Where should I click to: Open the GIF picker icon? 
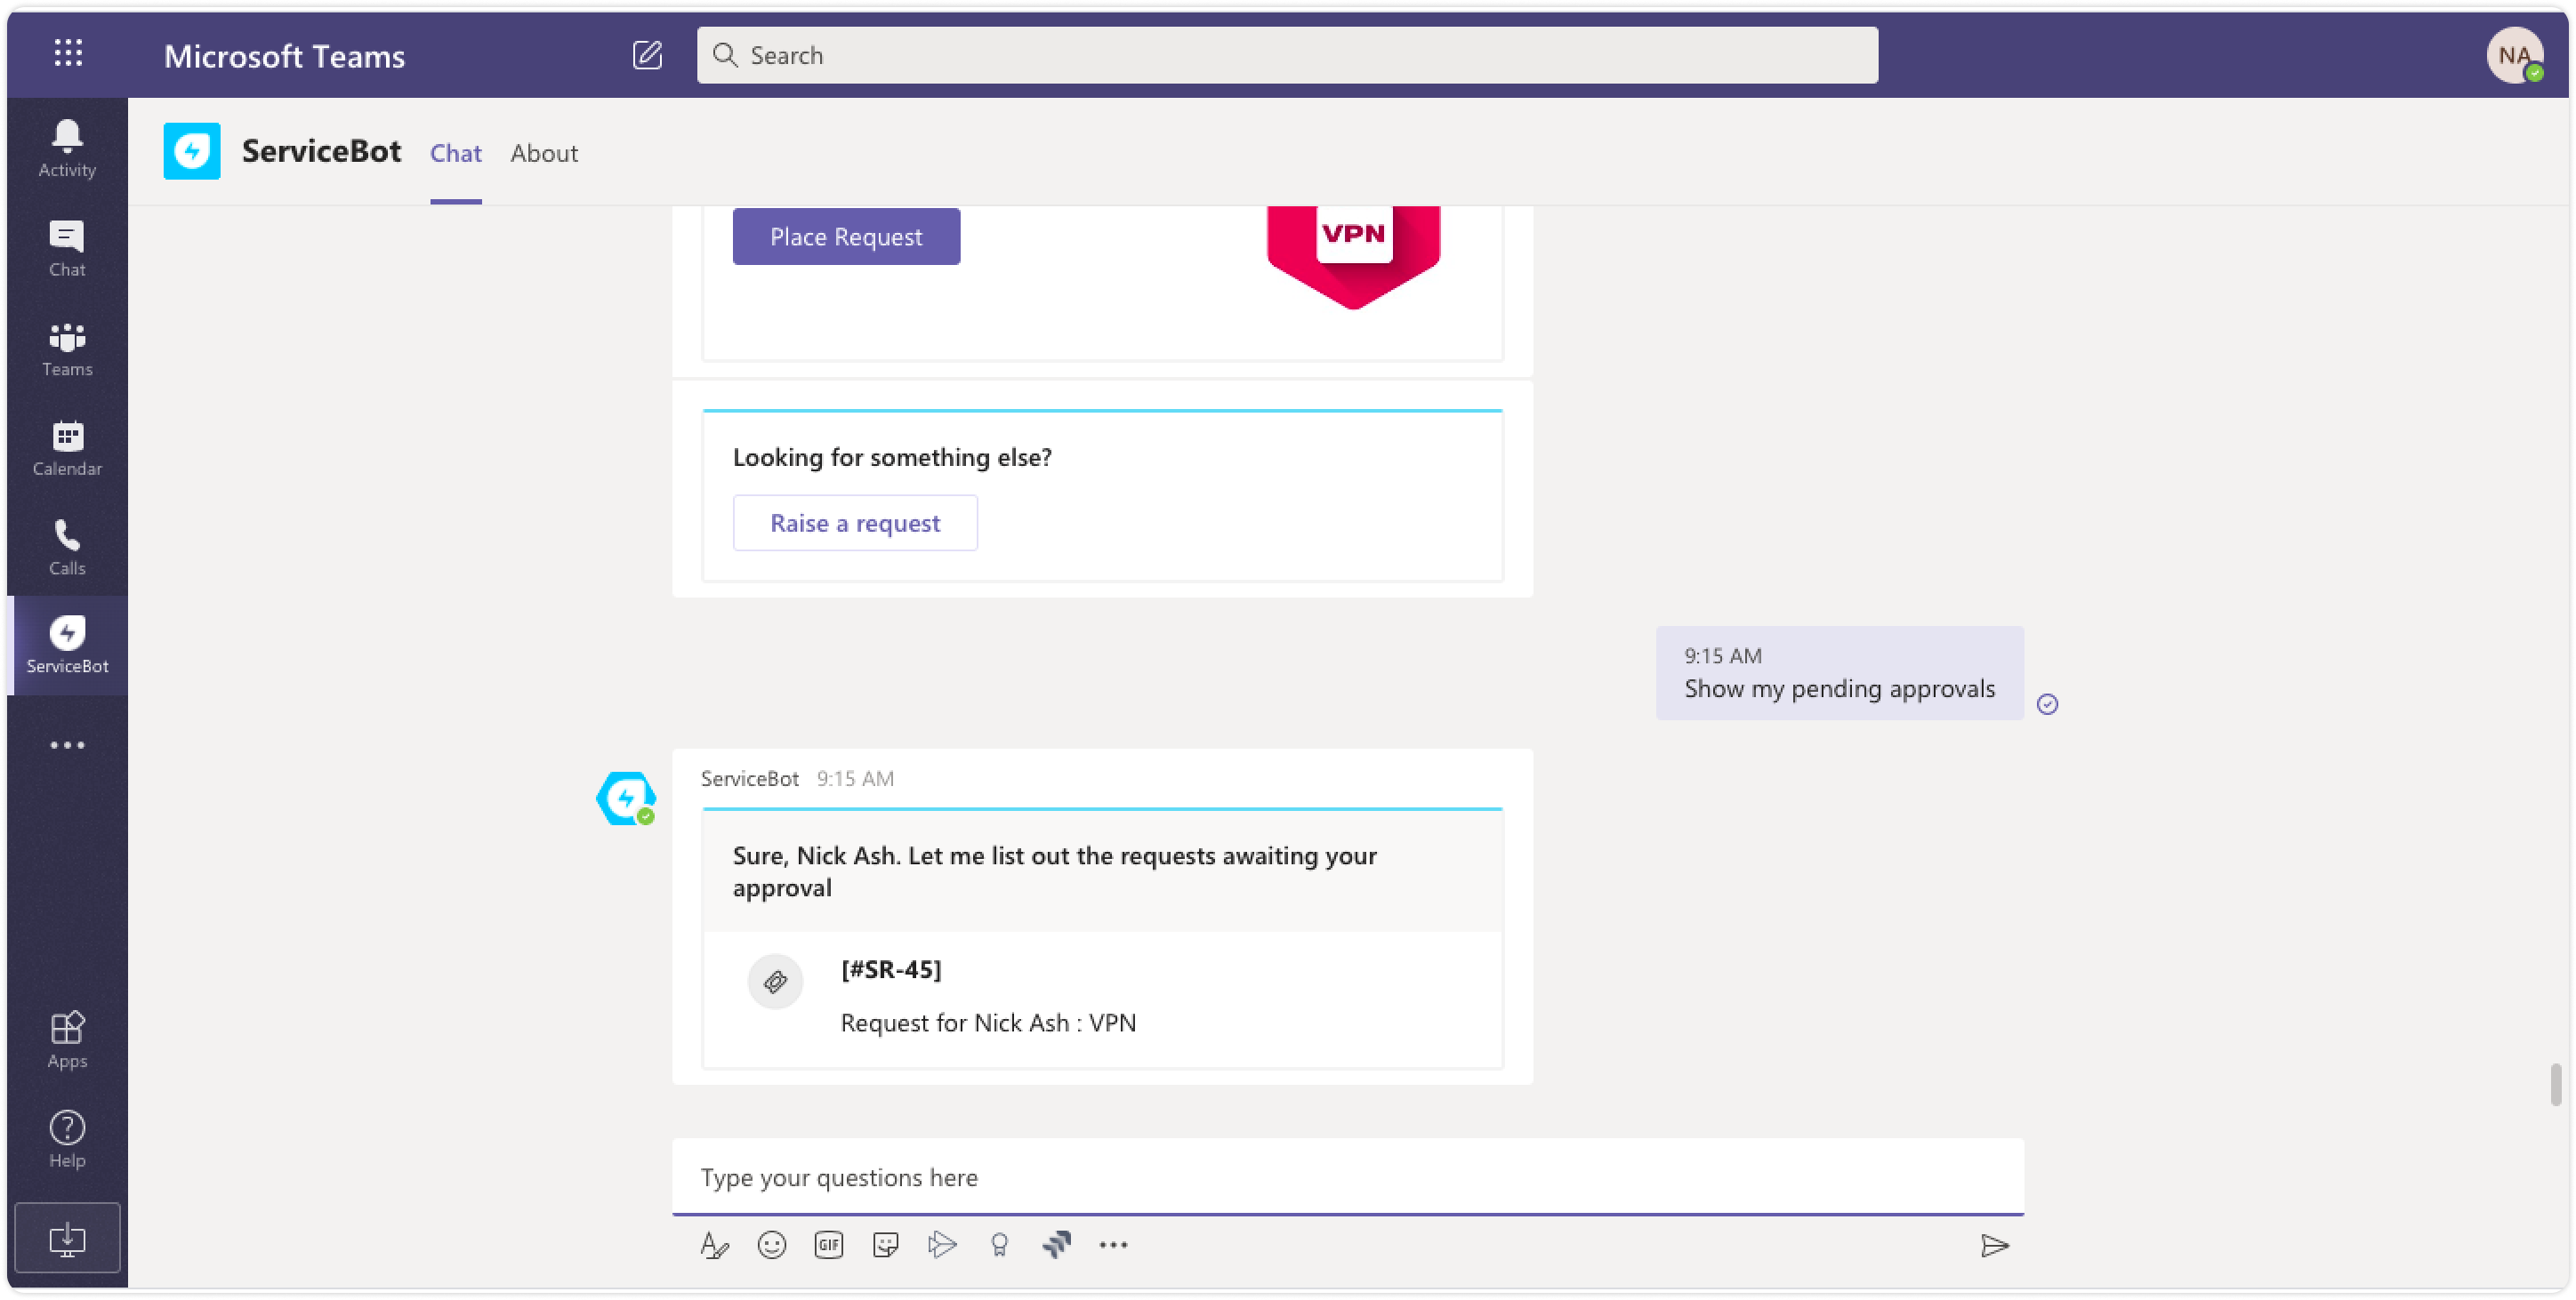tap(828, 1245)
